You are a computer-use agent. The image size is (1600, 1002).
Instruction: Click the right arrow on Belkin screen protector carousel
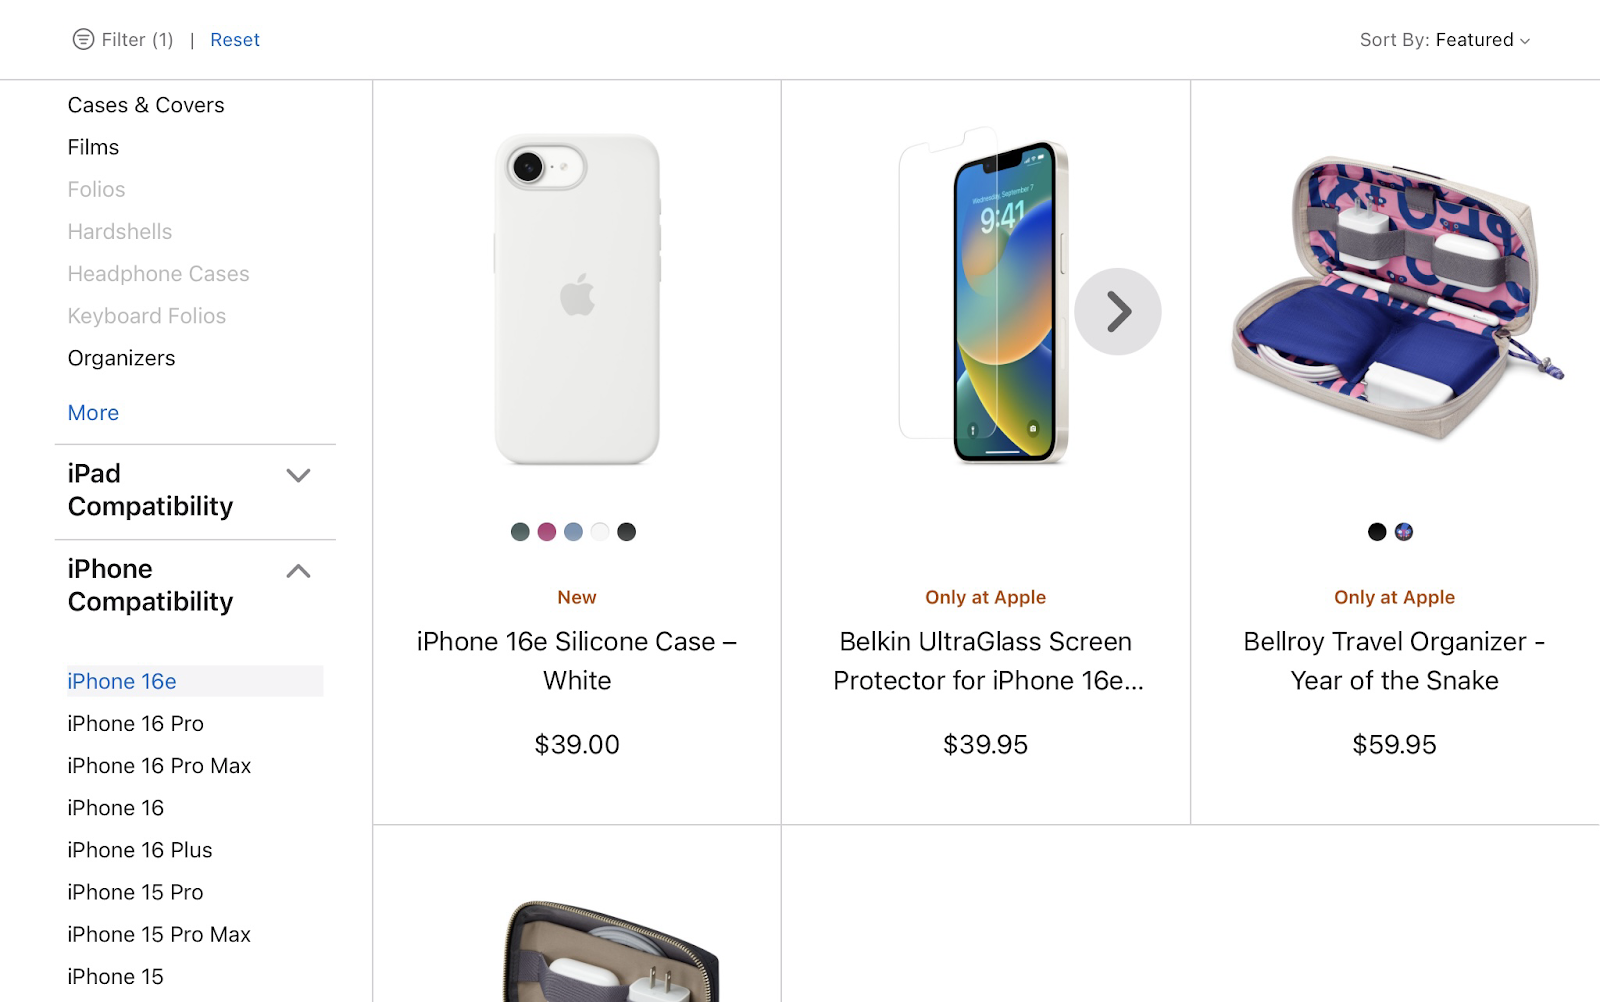pyautogui.click(x=1117, y=311)
